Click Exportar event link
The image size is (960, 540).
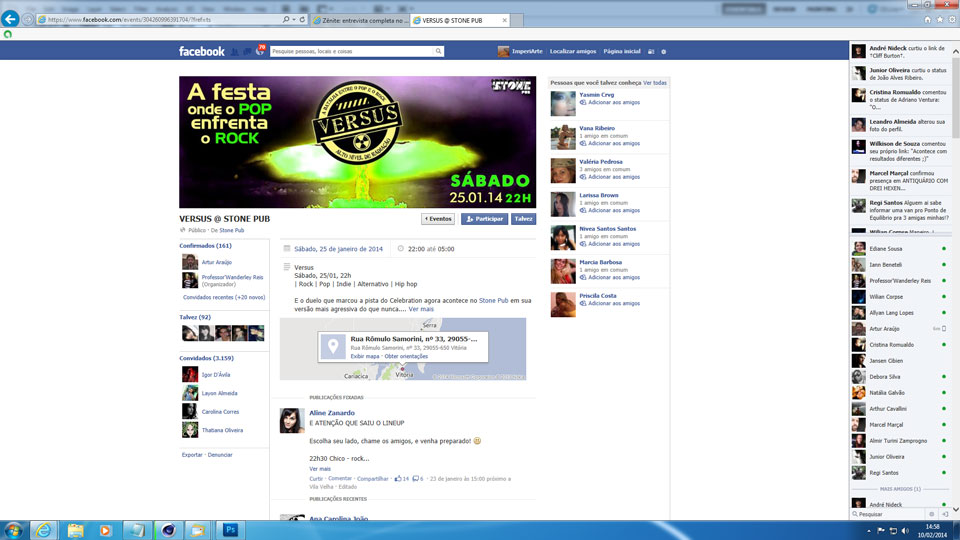[192, 455]
